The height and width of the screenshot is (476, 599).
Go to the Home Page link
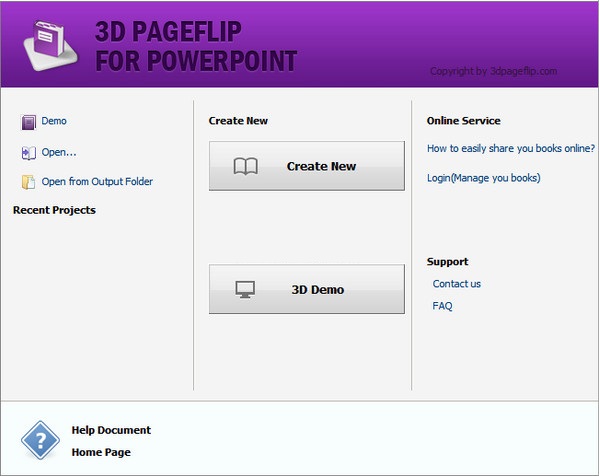click(101, 452)
